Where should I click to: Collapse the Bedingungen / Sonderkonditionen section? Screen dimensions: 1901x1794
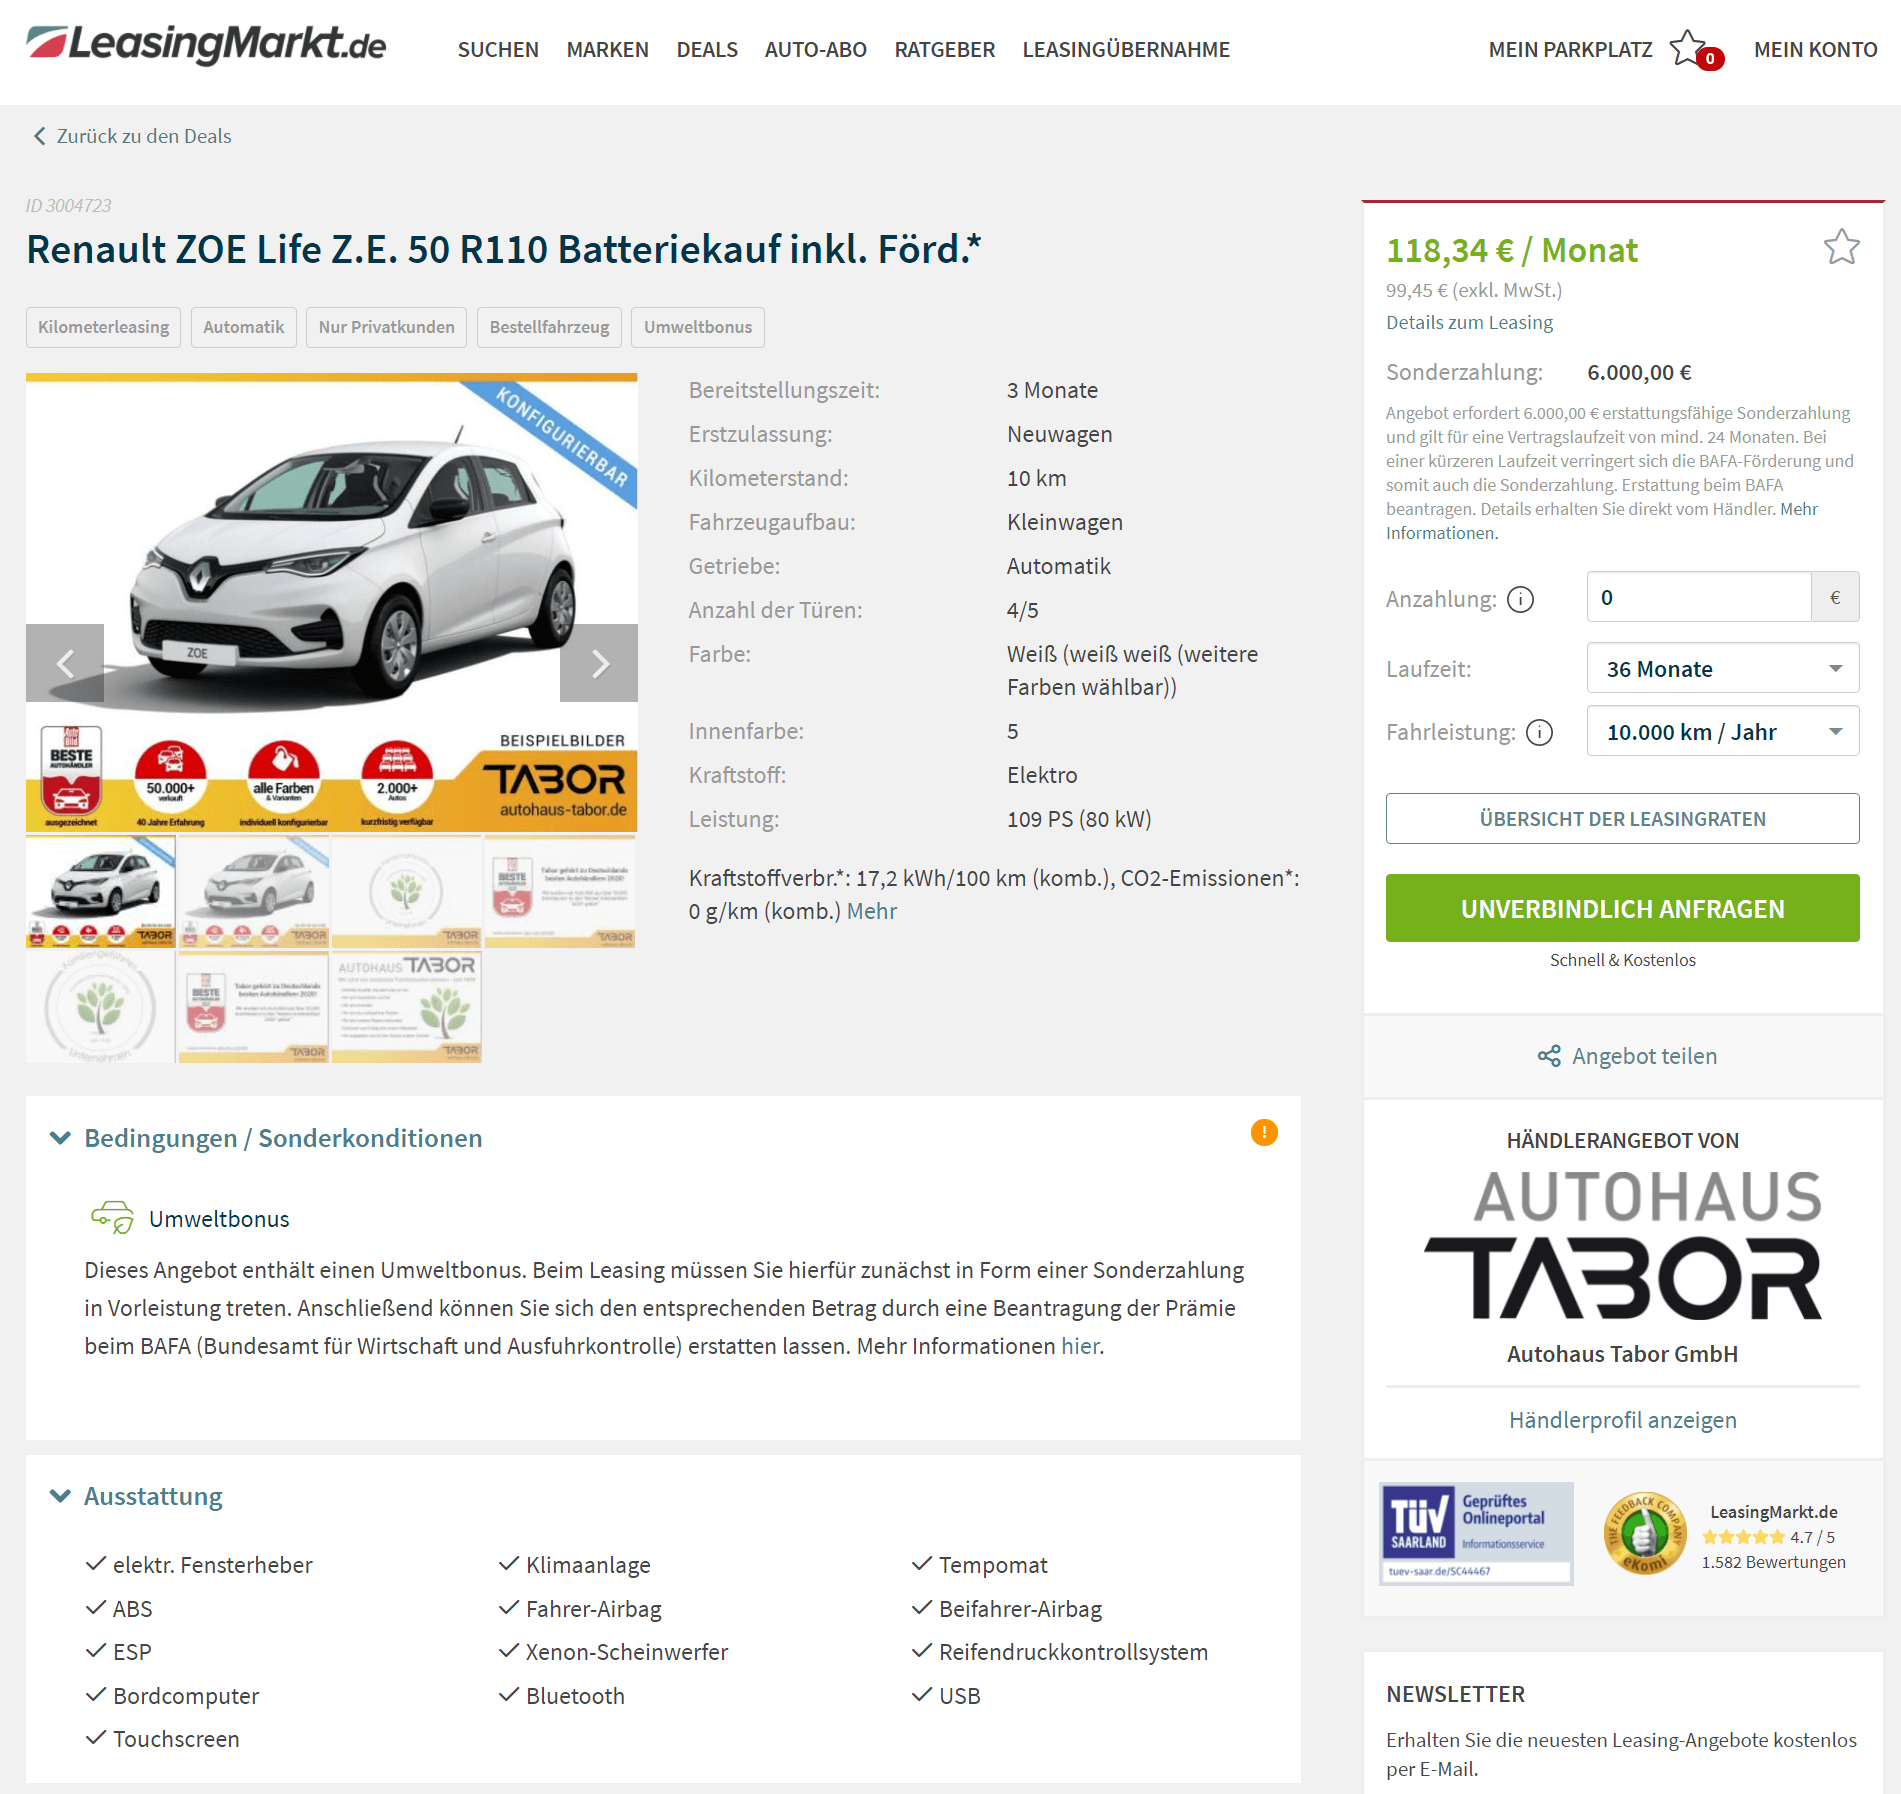click(x=266, y=1138)
